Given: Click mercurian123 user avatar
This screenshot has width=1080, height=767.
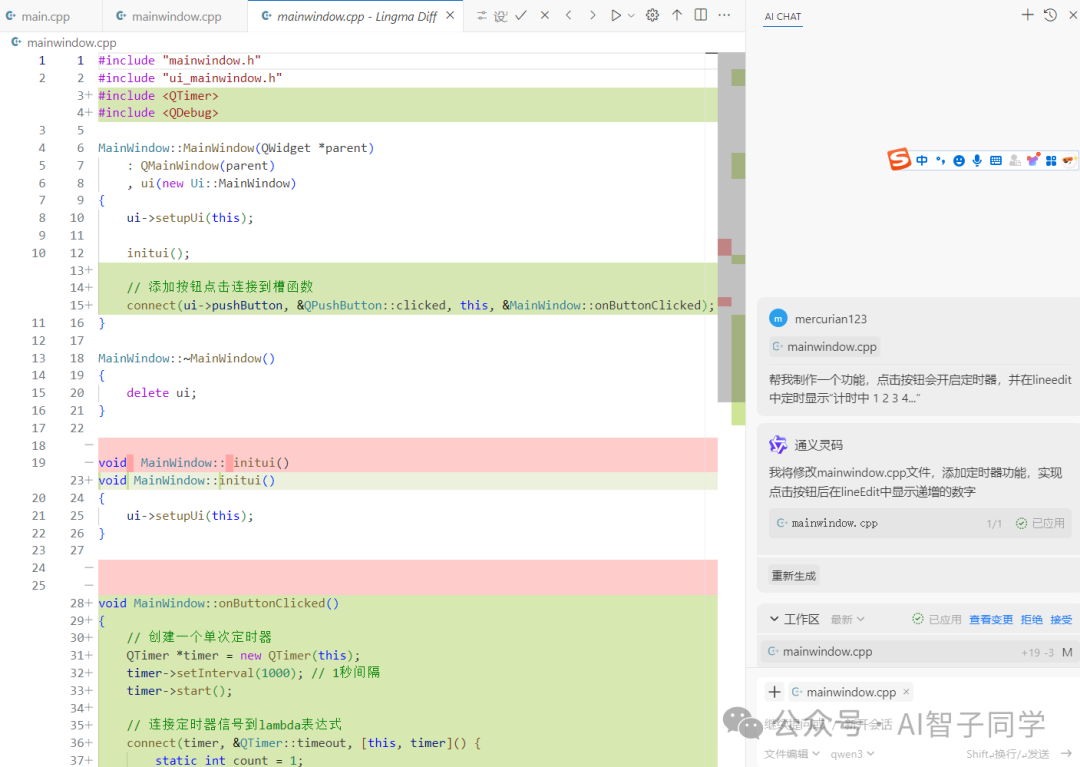Looking at the screenshot, I should 778,318.
